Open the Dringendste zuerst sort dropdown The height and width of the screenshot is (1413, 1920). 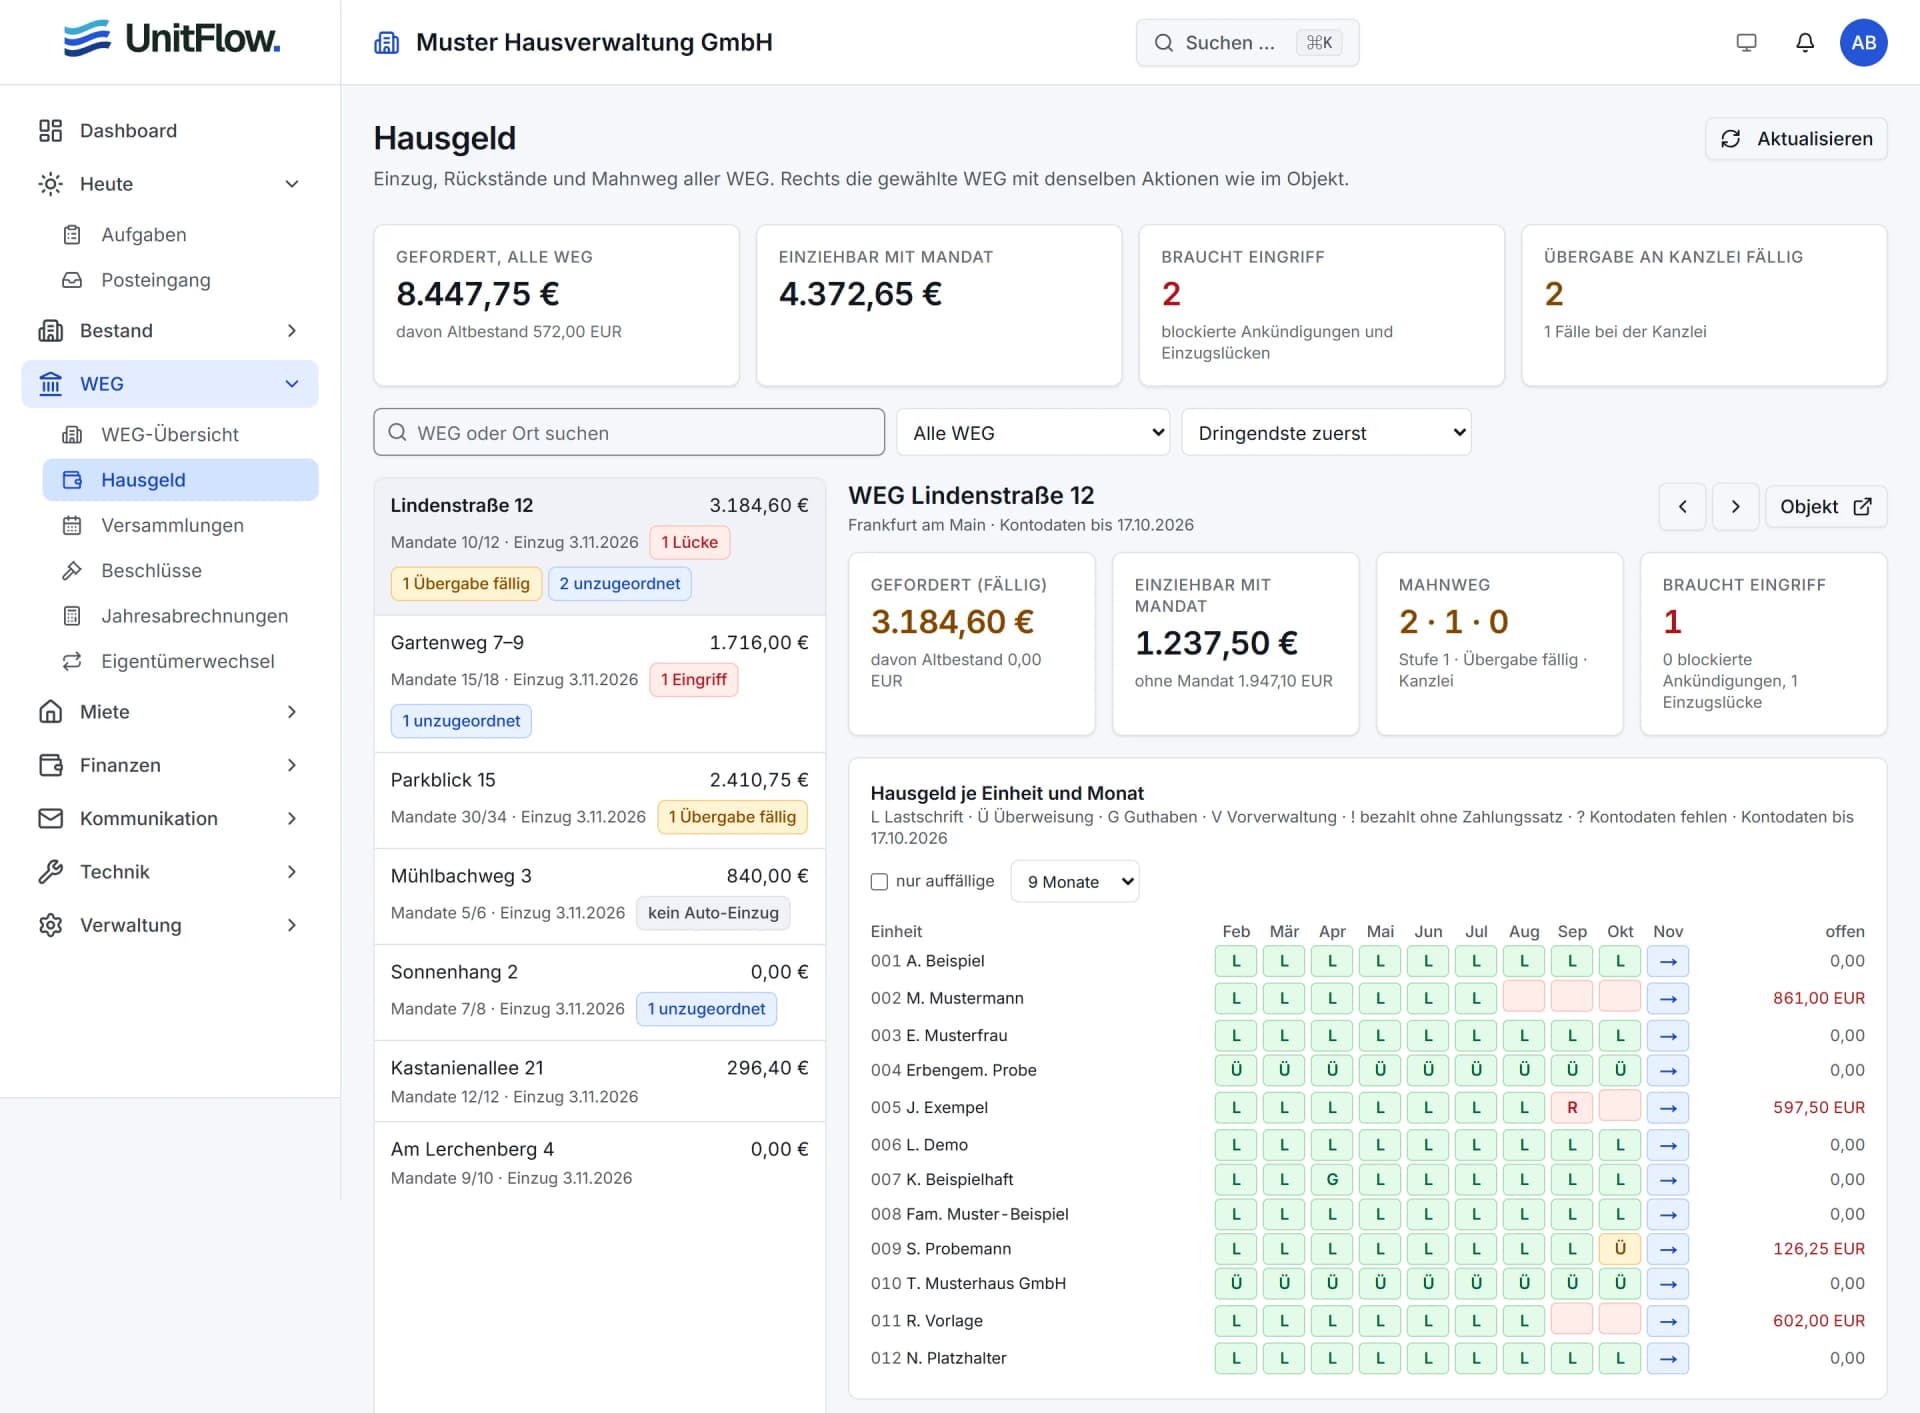(x=1326, y=433)
